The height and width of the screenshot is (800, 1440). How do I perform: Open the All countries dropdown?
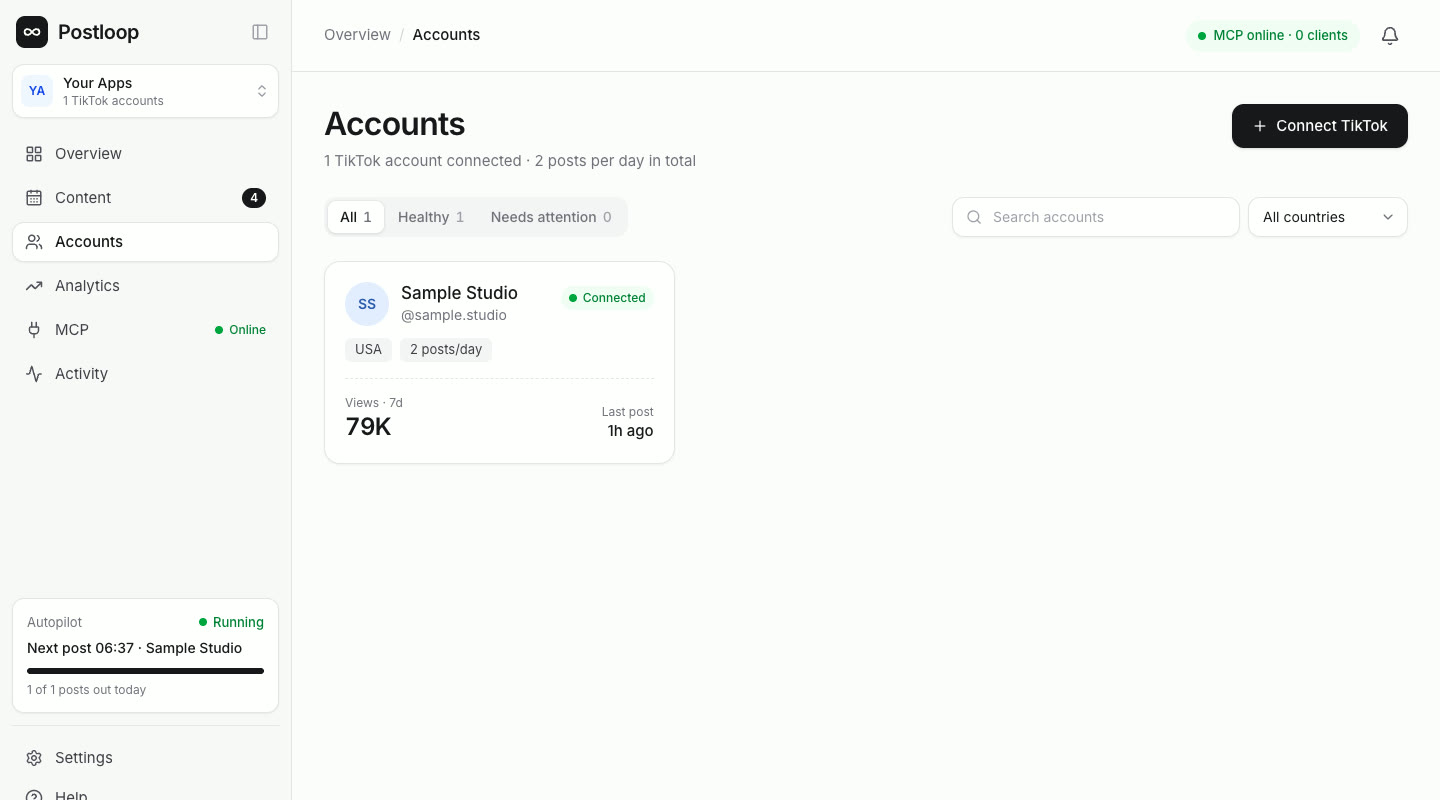pos(1328,217)
